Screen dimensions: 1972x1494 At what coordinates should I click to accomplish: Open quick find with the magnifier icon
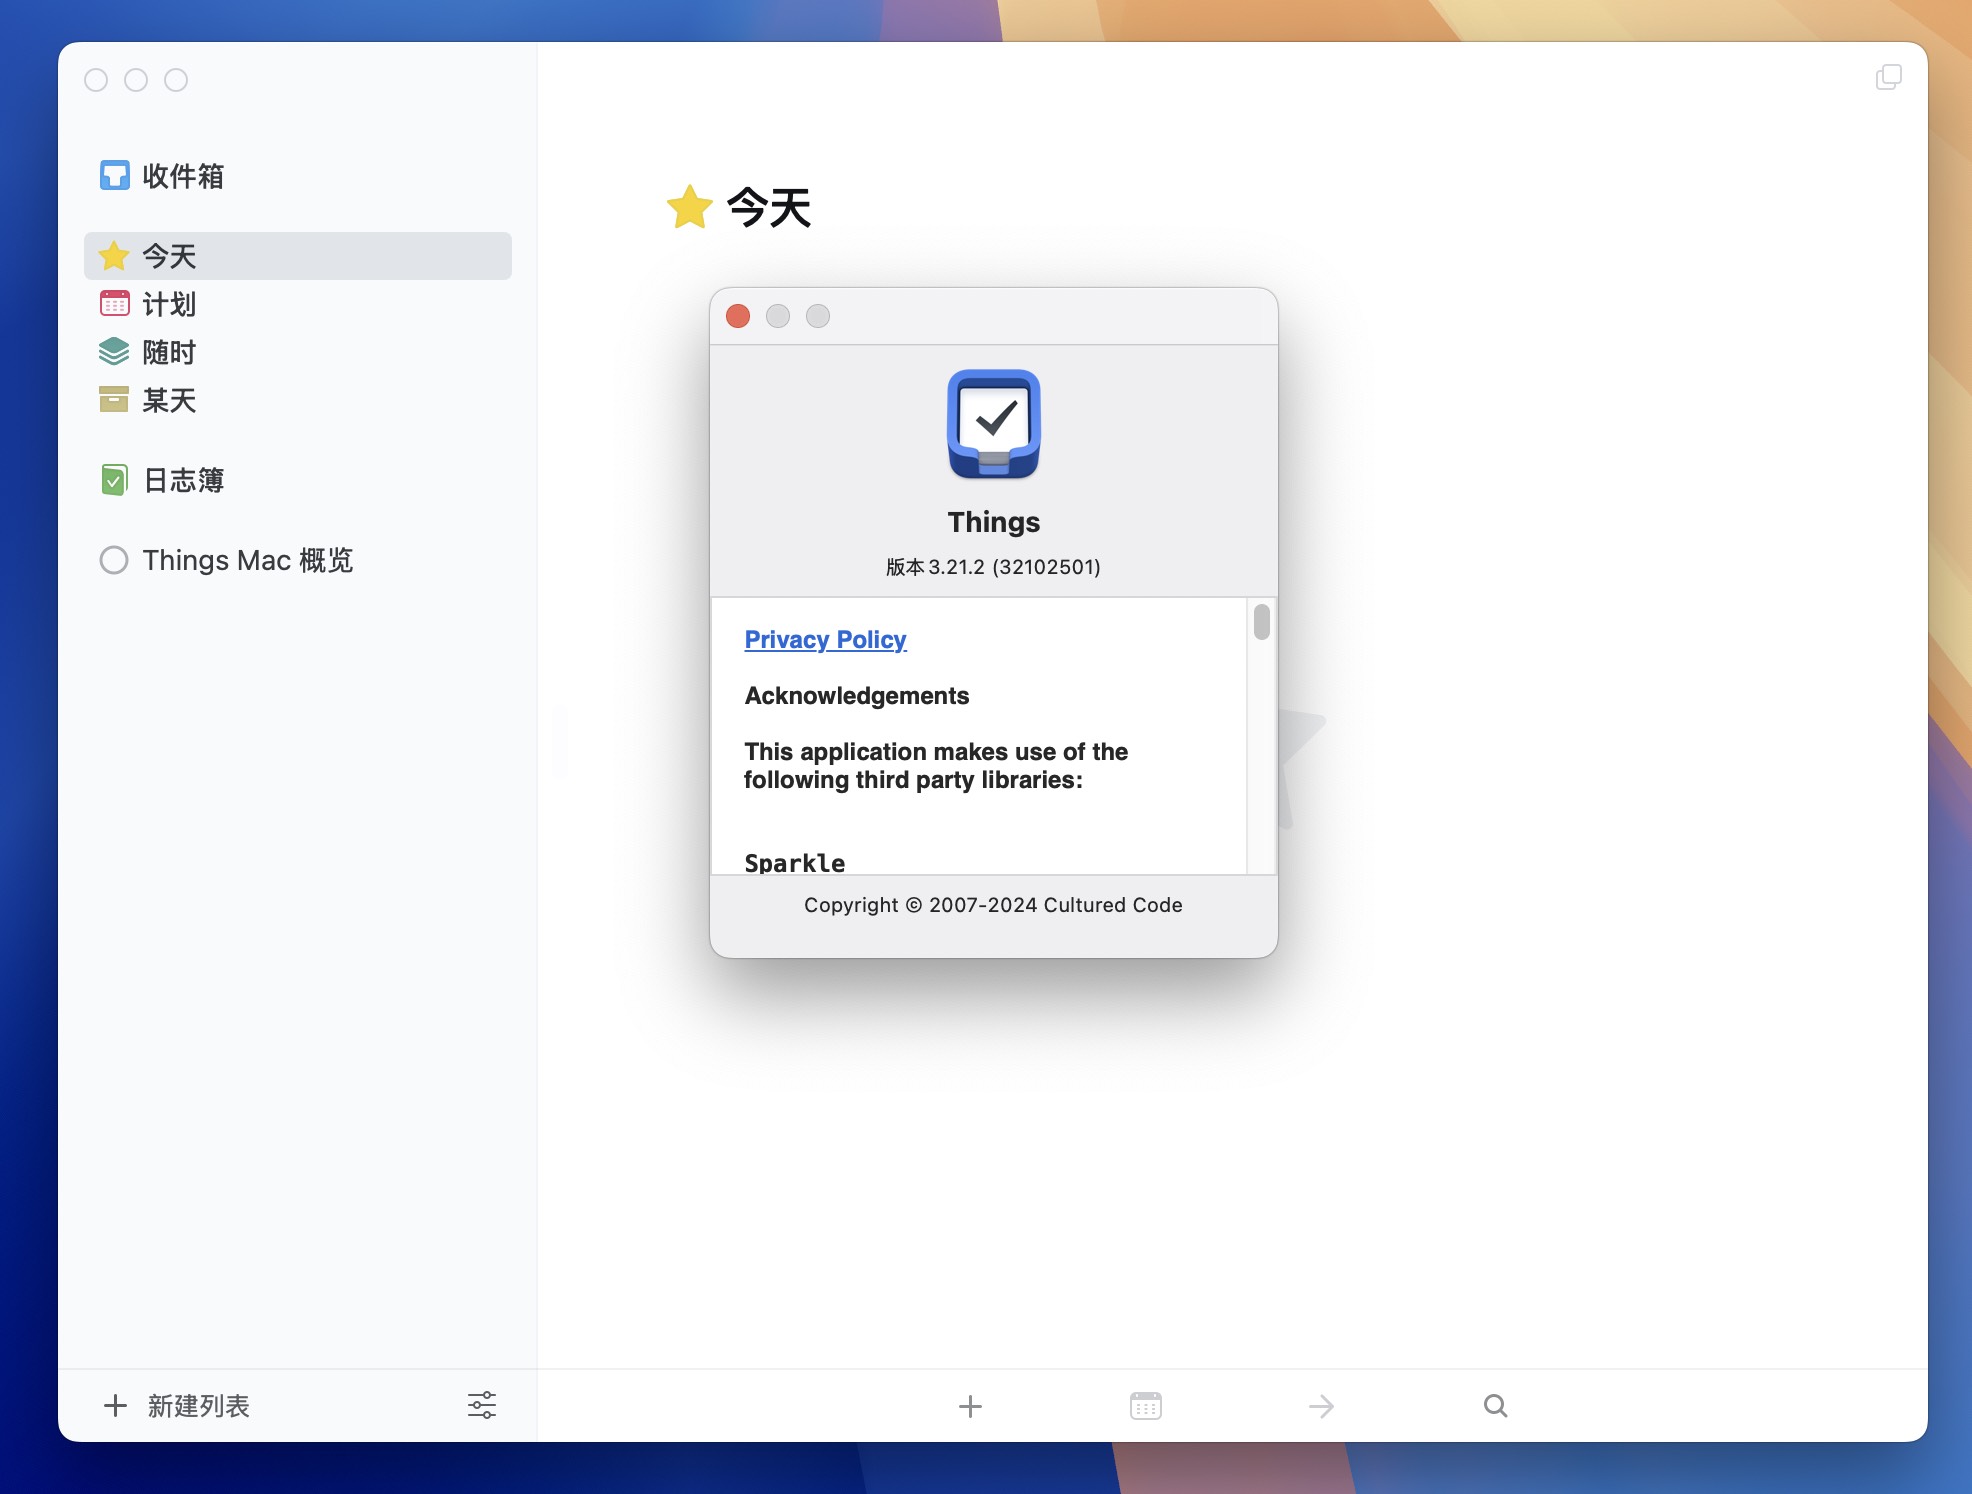pyautogui.click(x=1496, y=1406)
